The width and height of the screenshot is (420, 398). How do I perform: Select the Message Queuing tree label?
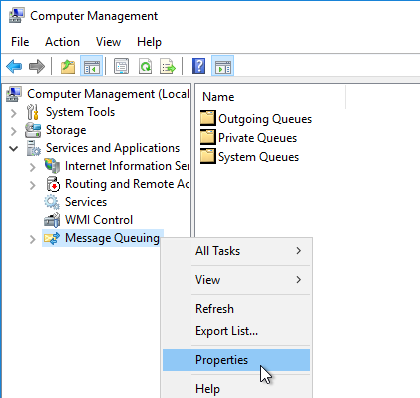tap(112, 238)
